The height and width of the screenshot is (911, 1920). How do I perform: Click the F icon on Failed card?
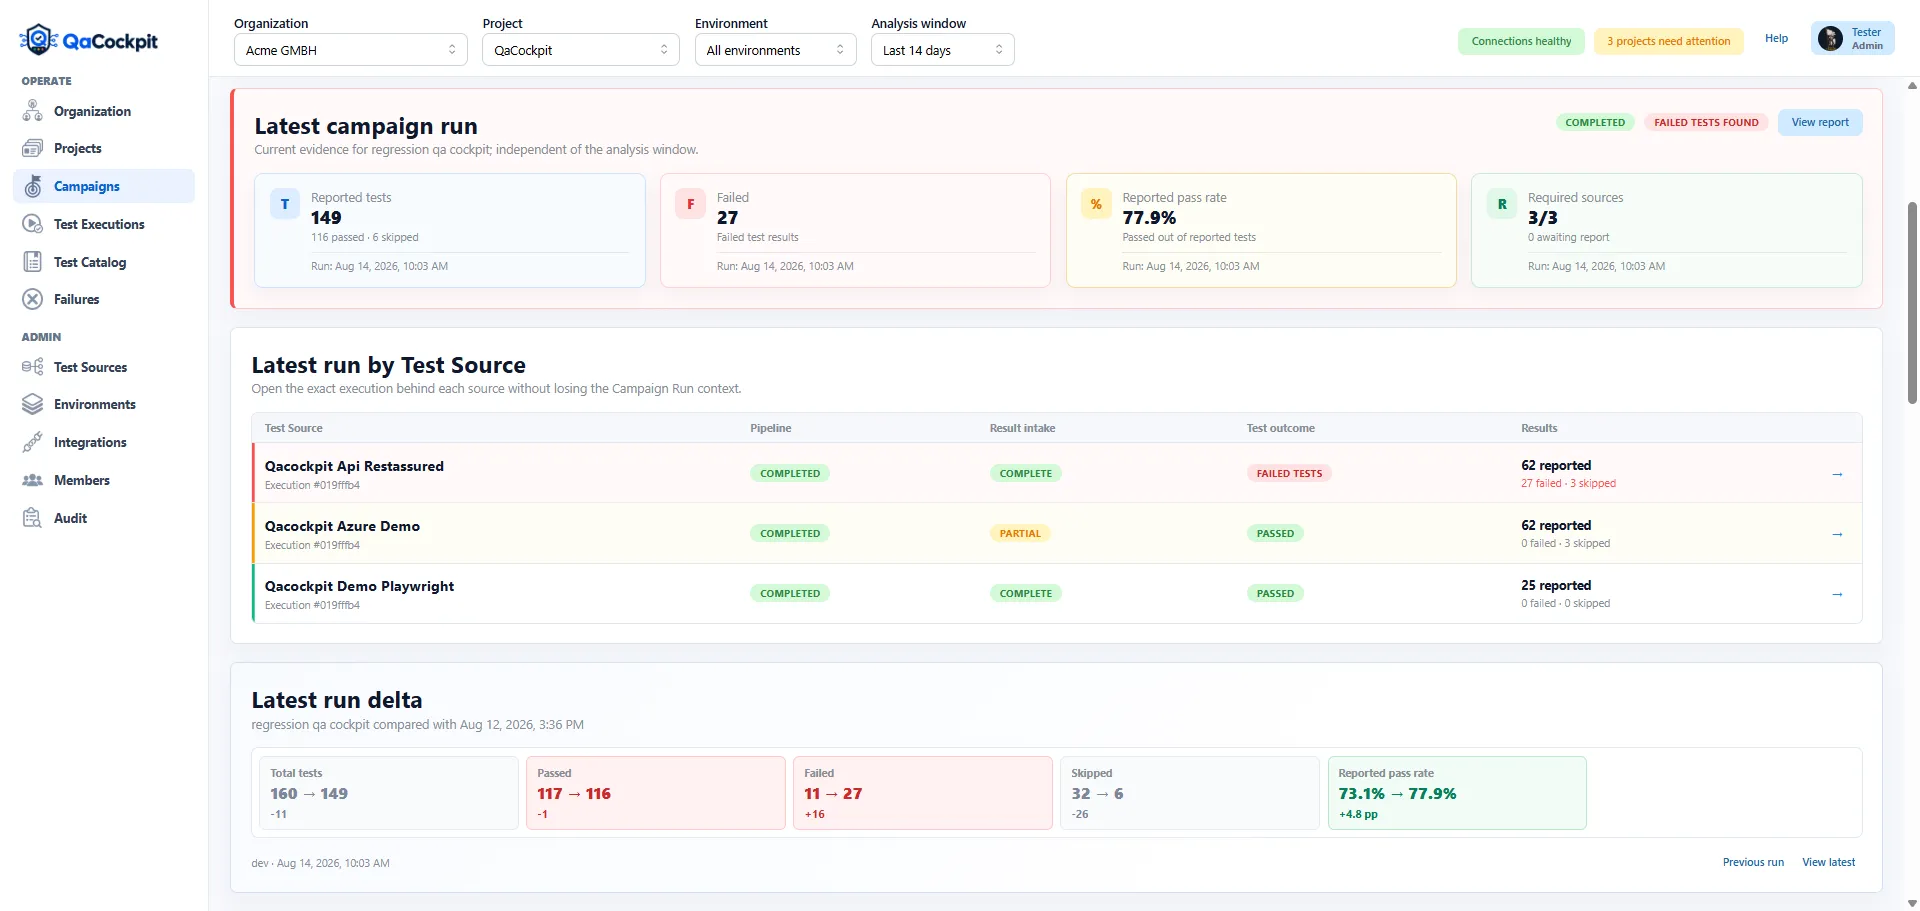pos(691,204)
